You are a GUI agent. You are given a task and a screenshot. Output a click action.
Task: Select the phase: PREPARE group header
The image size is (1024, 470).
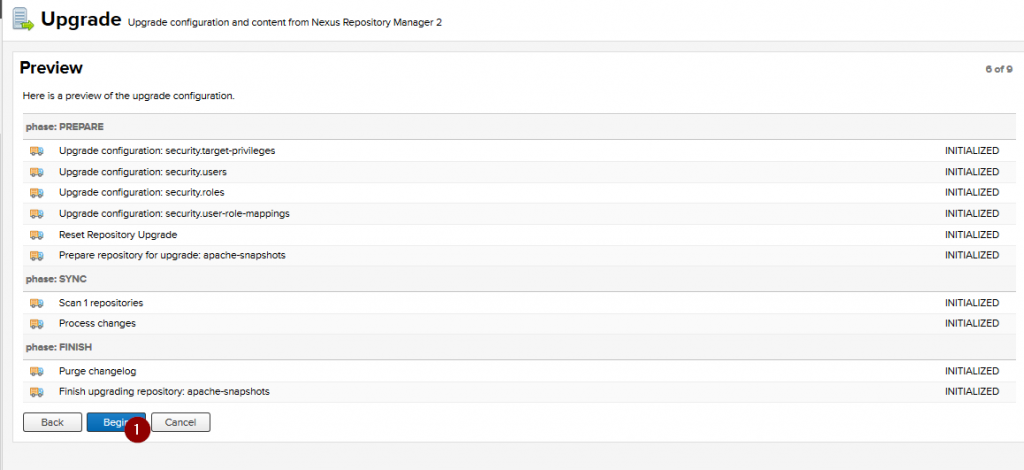point(65,127)
